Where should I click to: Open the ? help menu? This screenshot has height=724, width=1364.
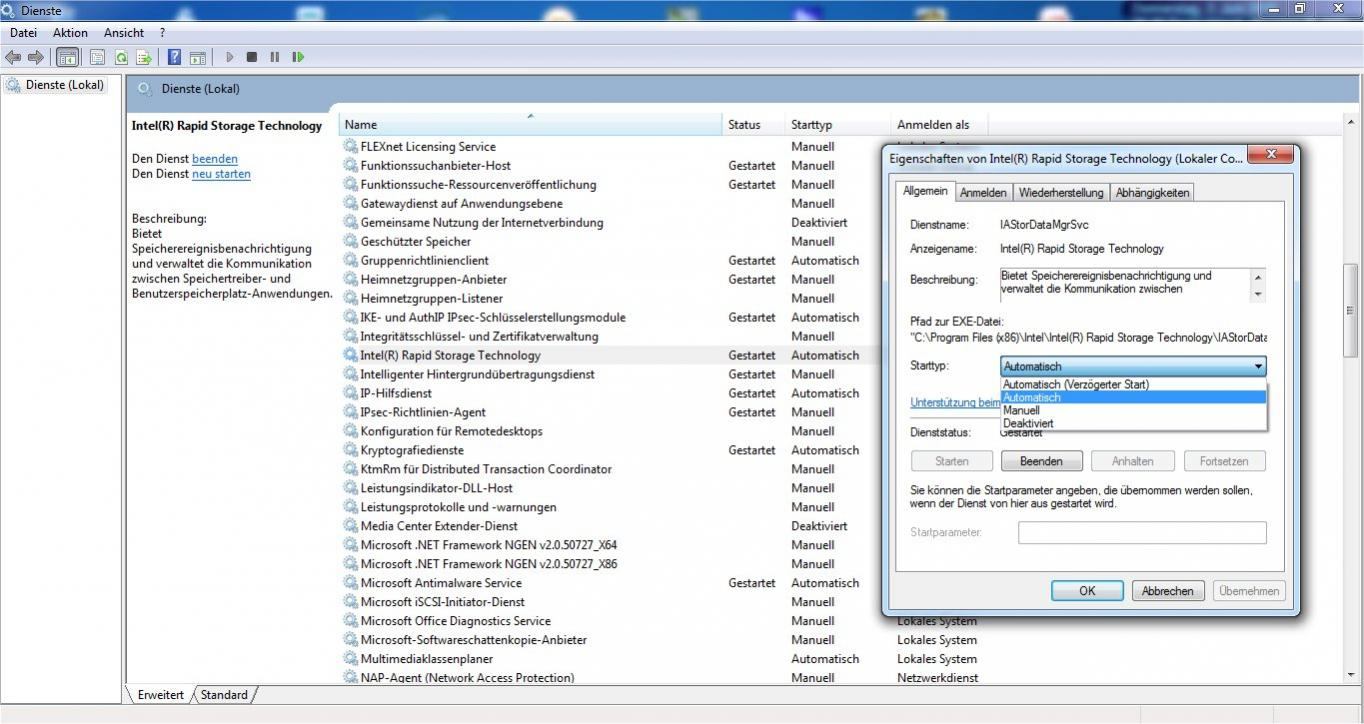162,33
